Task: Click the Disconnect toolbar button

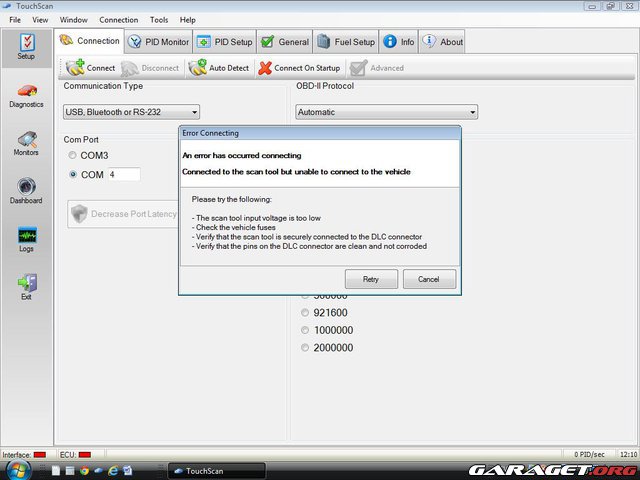Action: tap(150, 68)
